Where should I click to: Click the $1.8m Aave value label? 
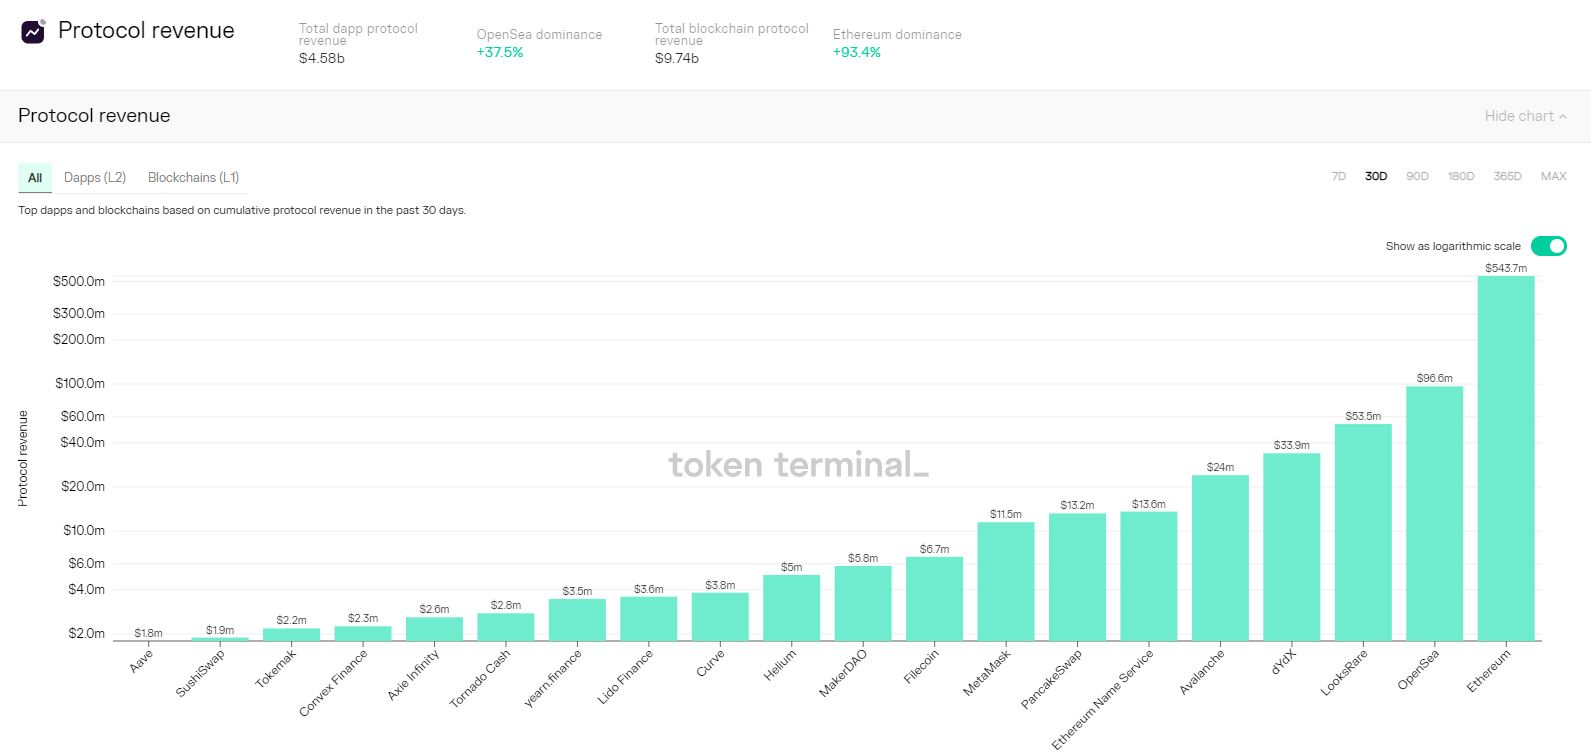point(148,633)
